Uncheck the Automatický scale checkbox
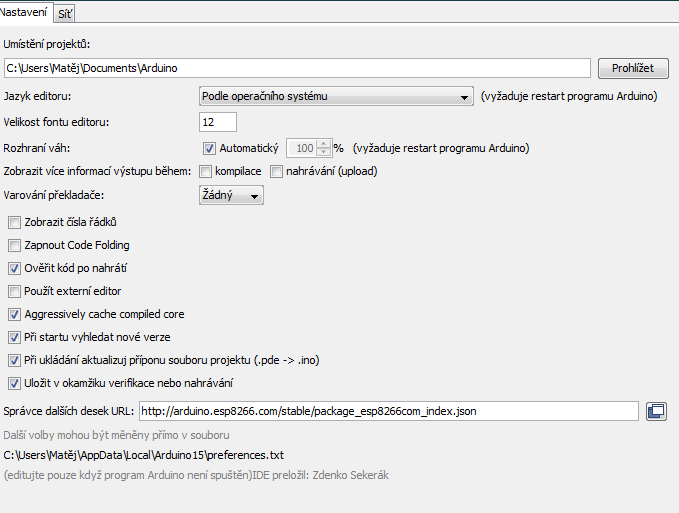 (209, 148)
